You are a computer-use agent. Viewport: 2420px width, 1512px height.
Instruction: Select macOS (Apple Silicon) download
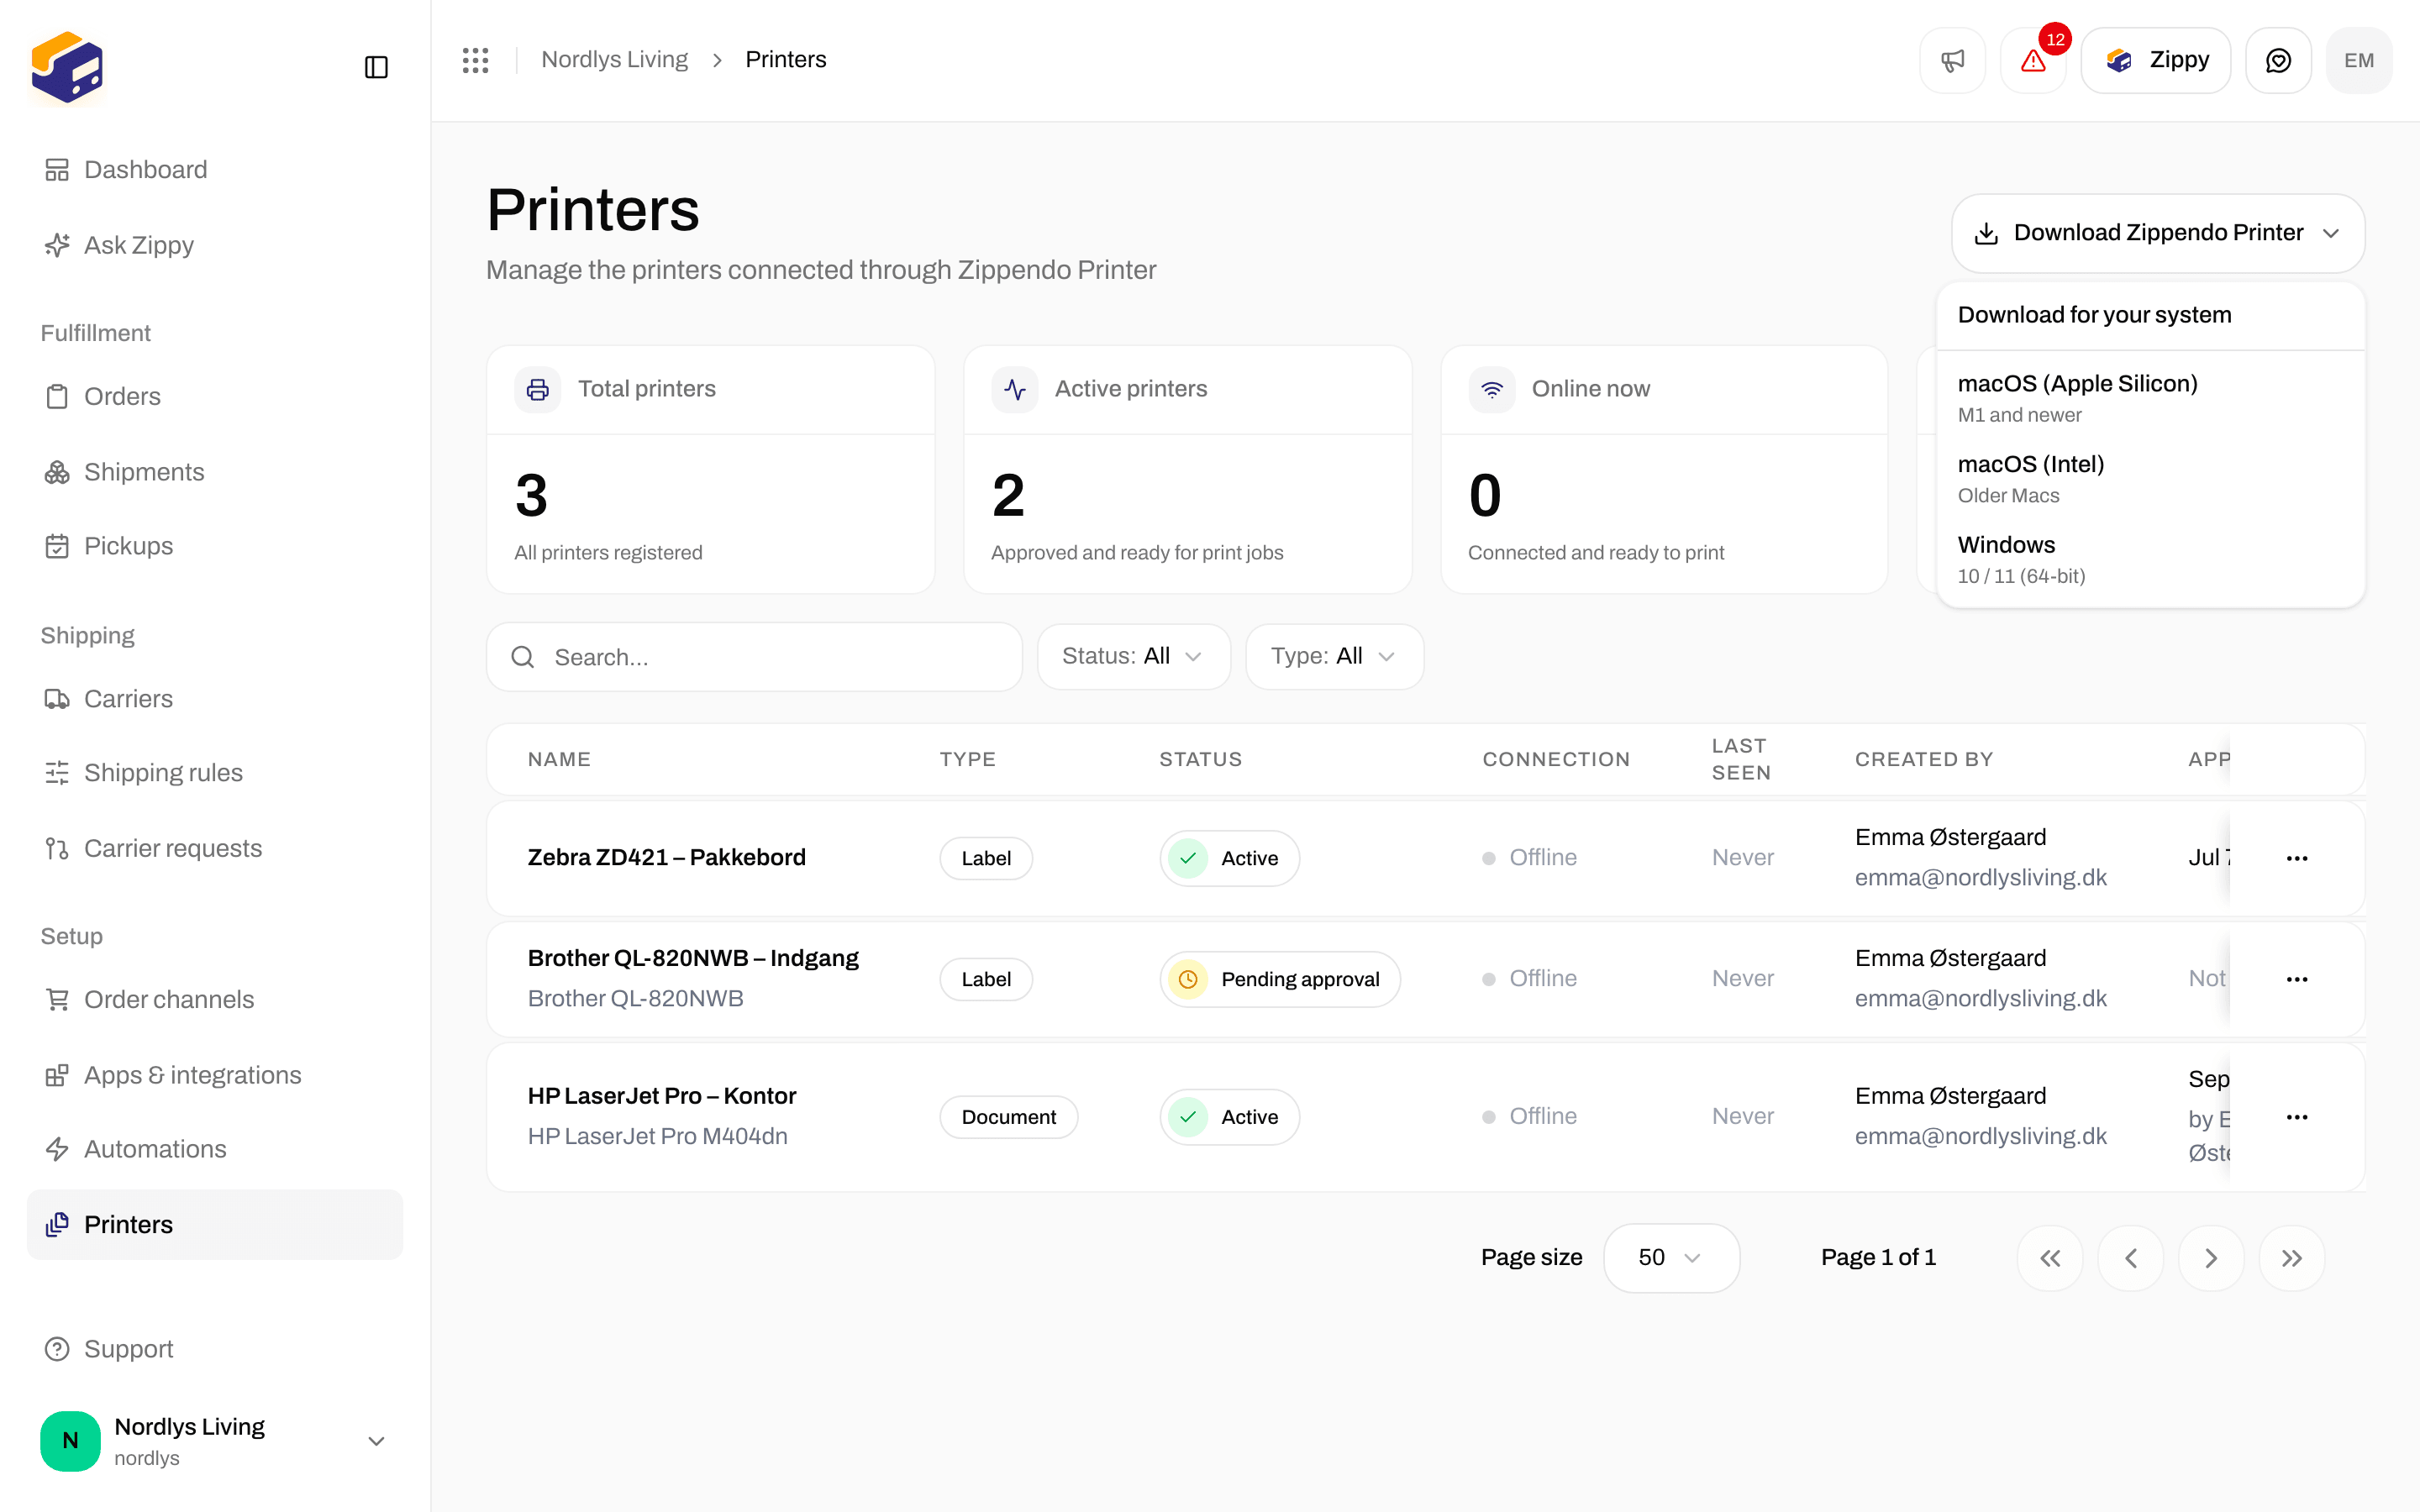tap(2150, 398)
